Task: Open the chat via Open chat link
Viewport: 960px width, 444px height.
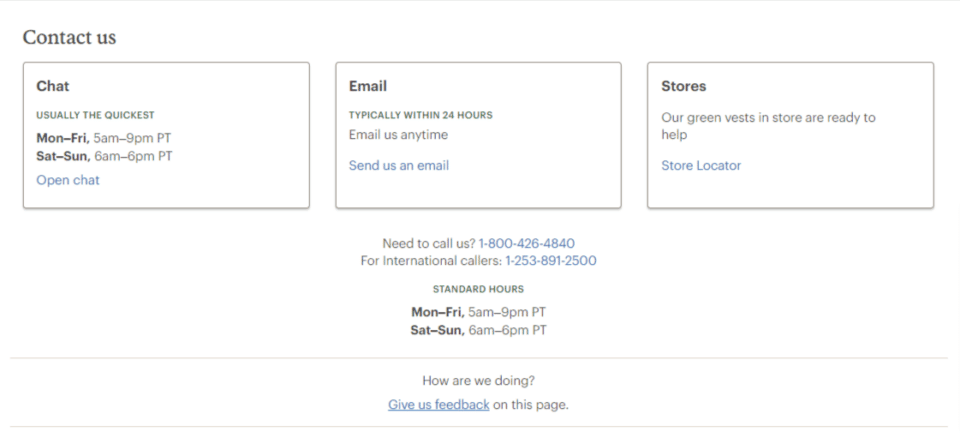Action: [68, 180]
